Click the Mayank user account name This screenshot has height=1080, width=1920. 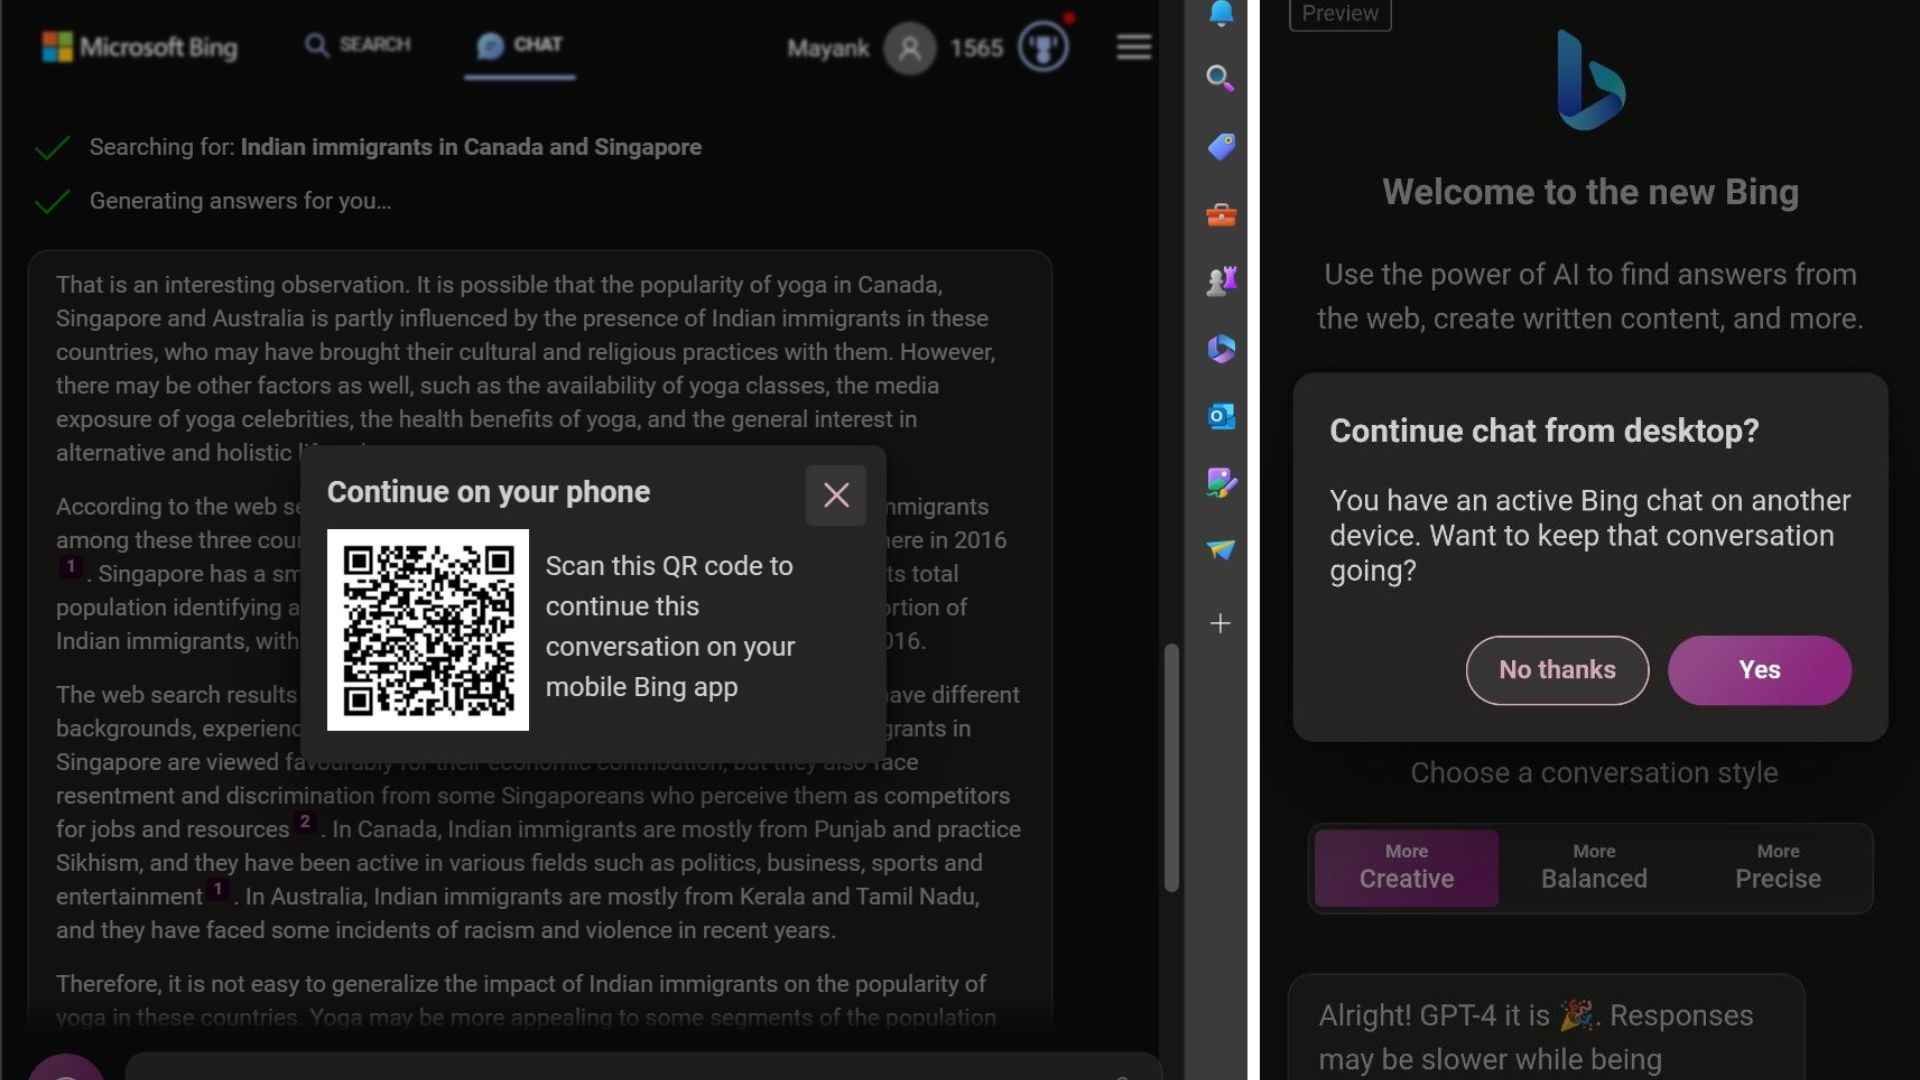(828, 47)
